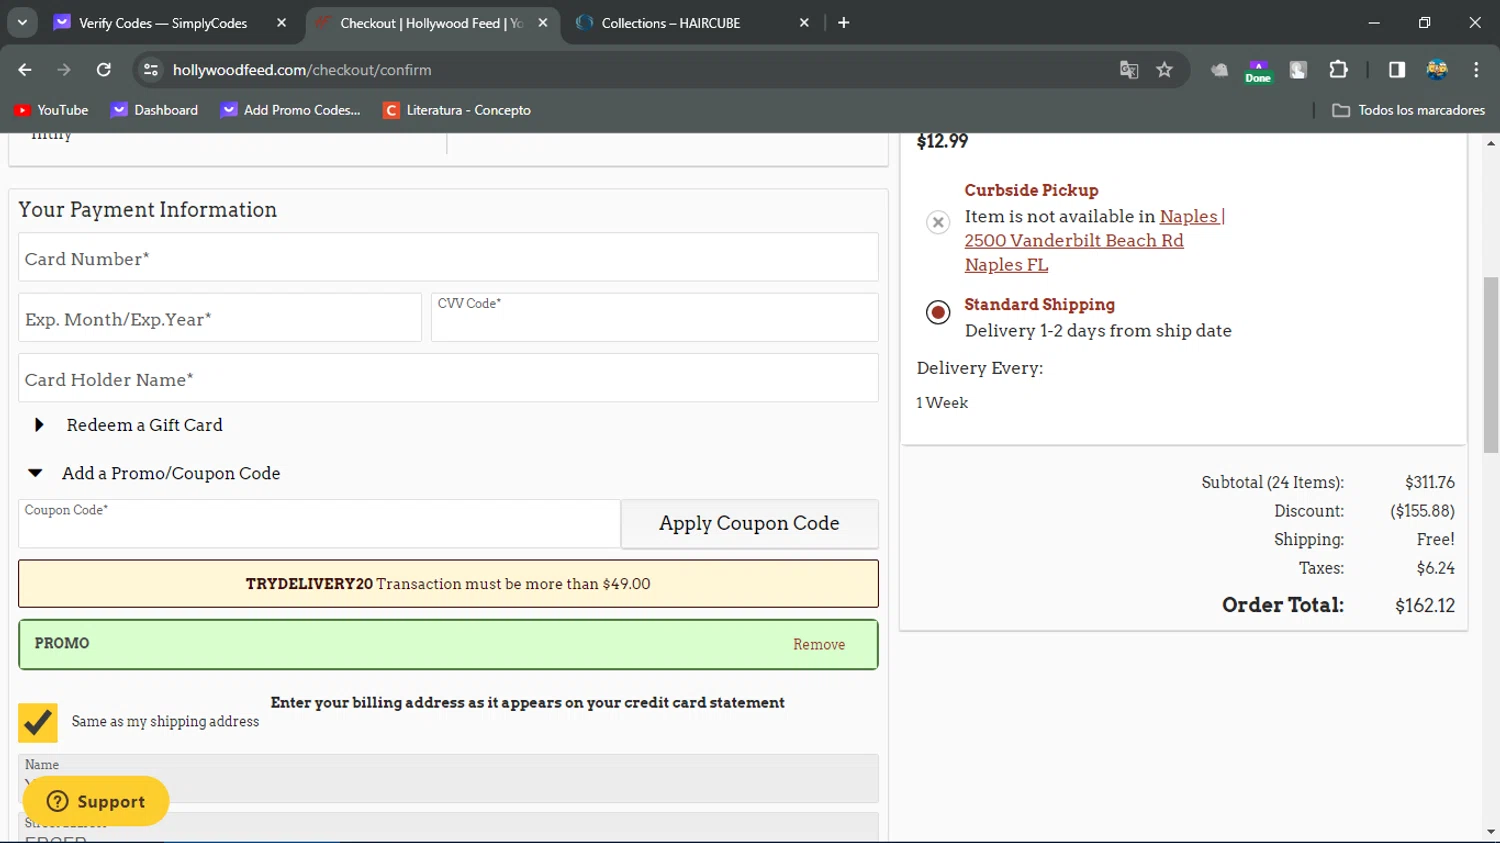Image resolution: width=1500 pixels, height=843 pixels.
Task: Open the browser Extensions puzzle icon
Action: coord(1338,70)
